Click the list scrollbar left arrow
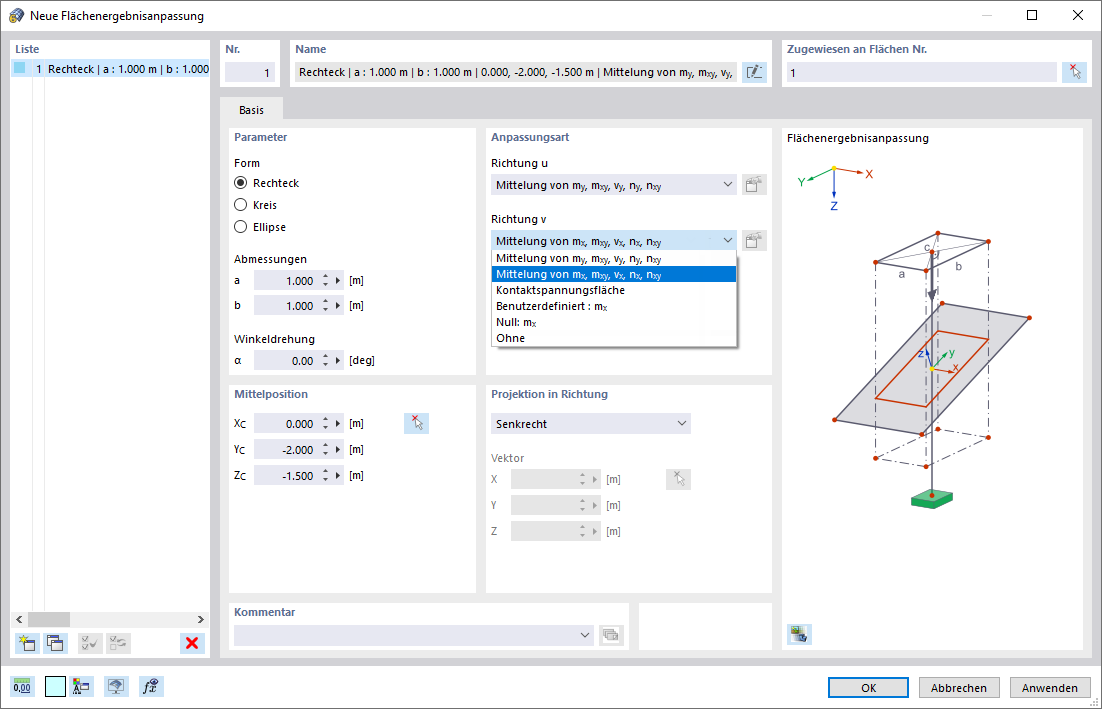This screenshot has width=1102, height=709. click(x=19, y=619)
